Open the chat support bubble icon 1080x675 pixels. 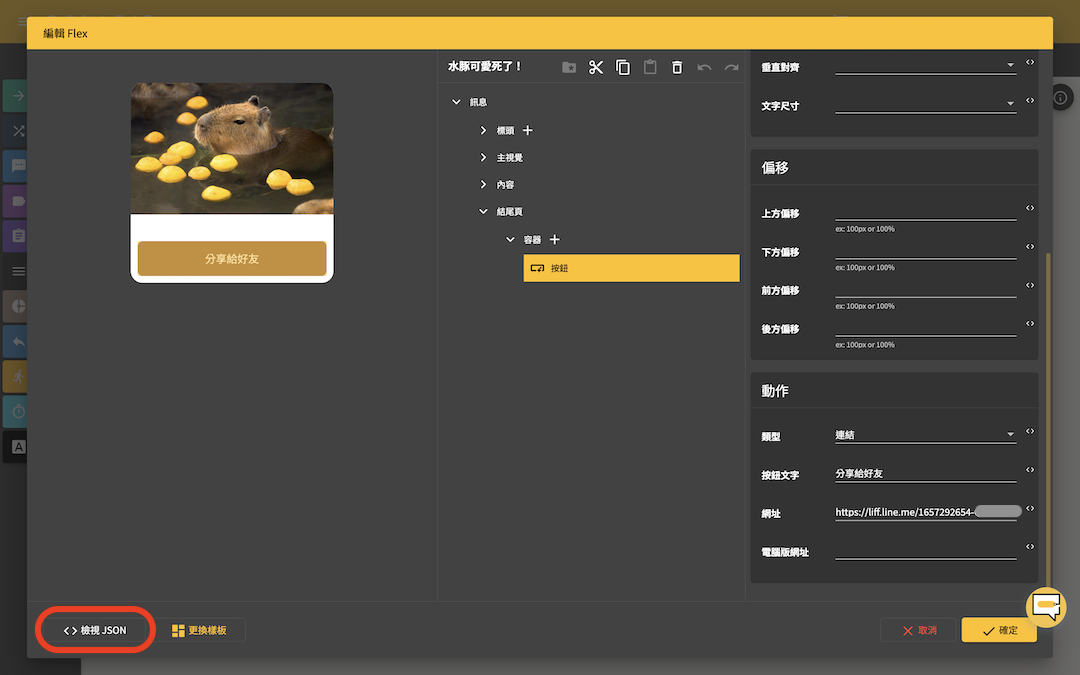pos(1046,607)
